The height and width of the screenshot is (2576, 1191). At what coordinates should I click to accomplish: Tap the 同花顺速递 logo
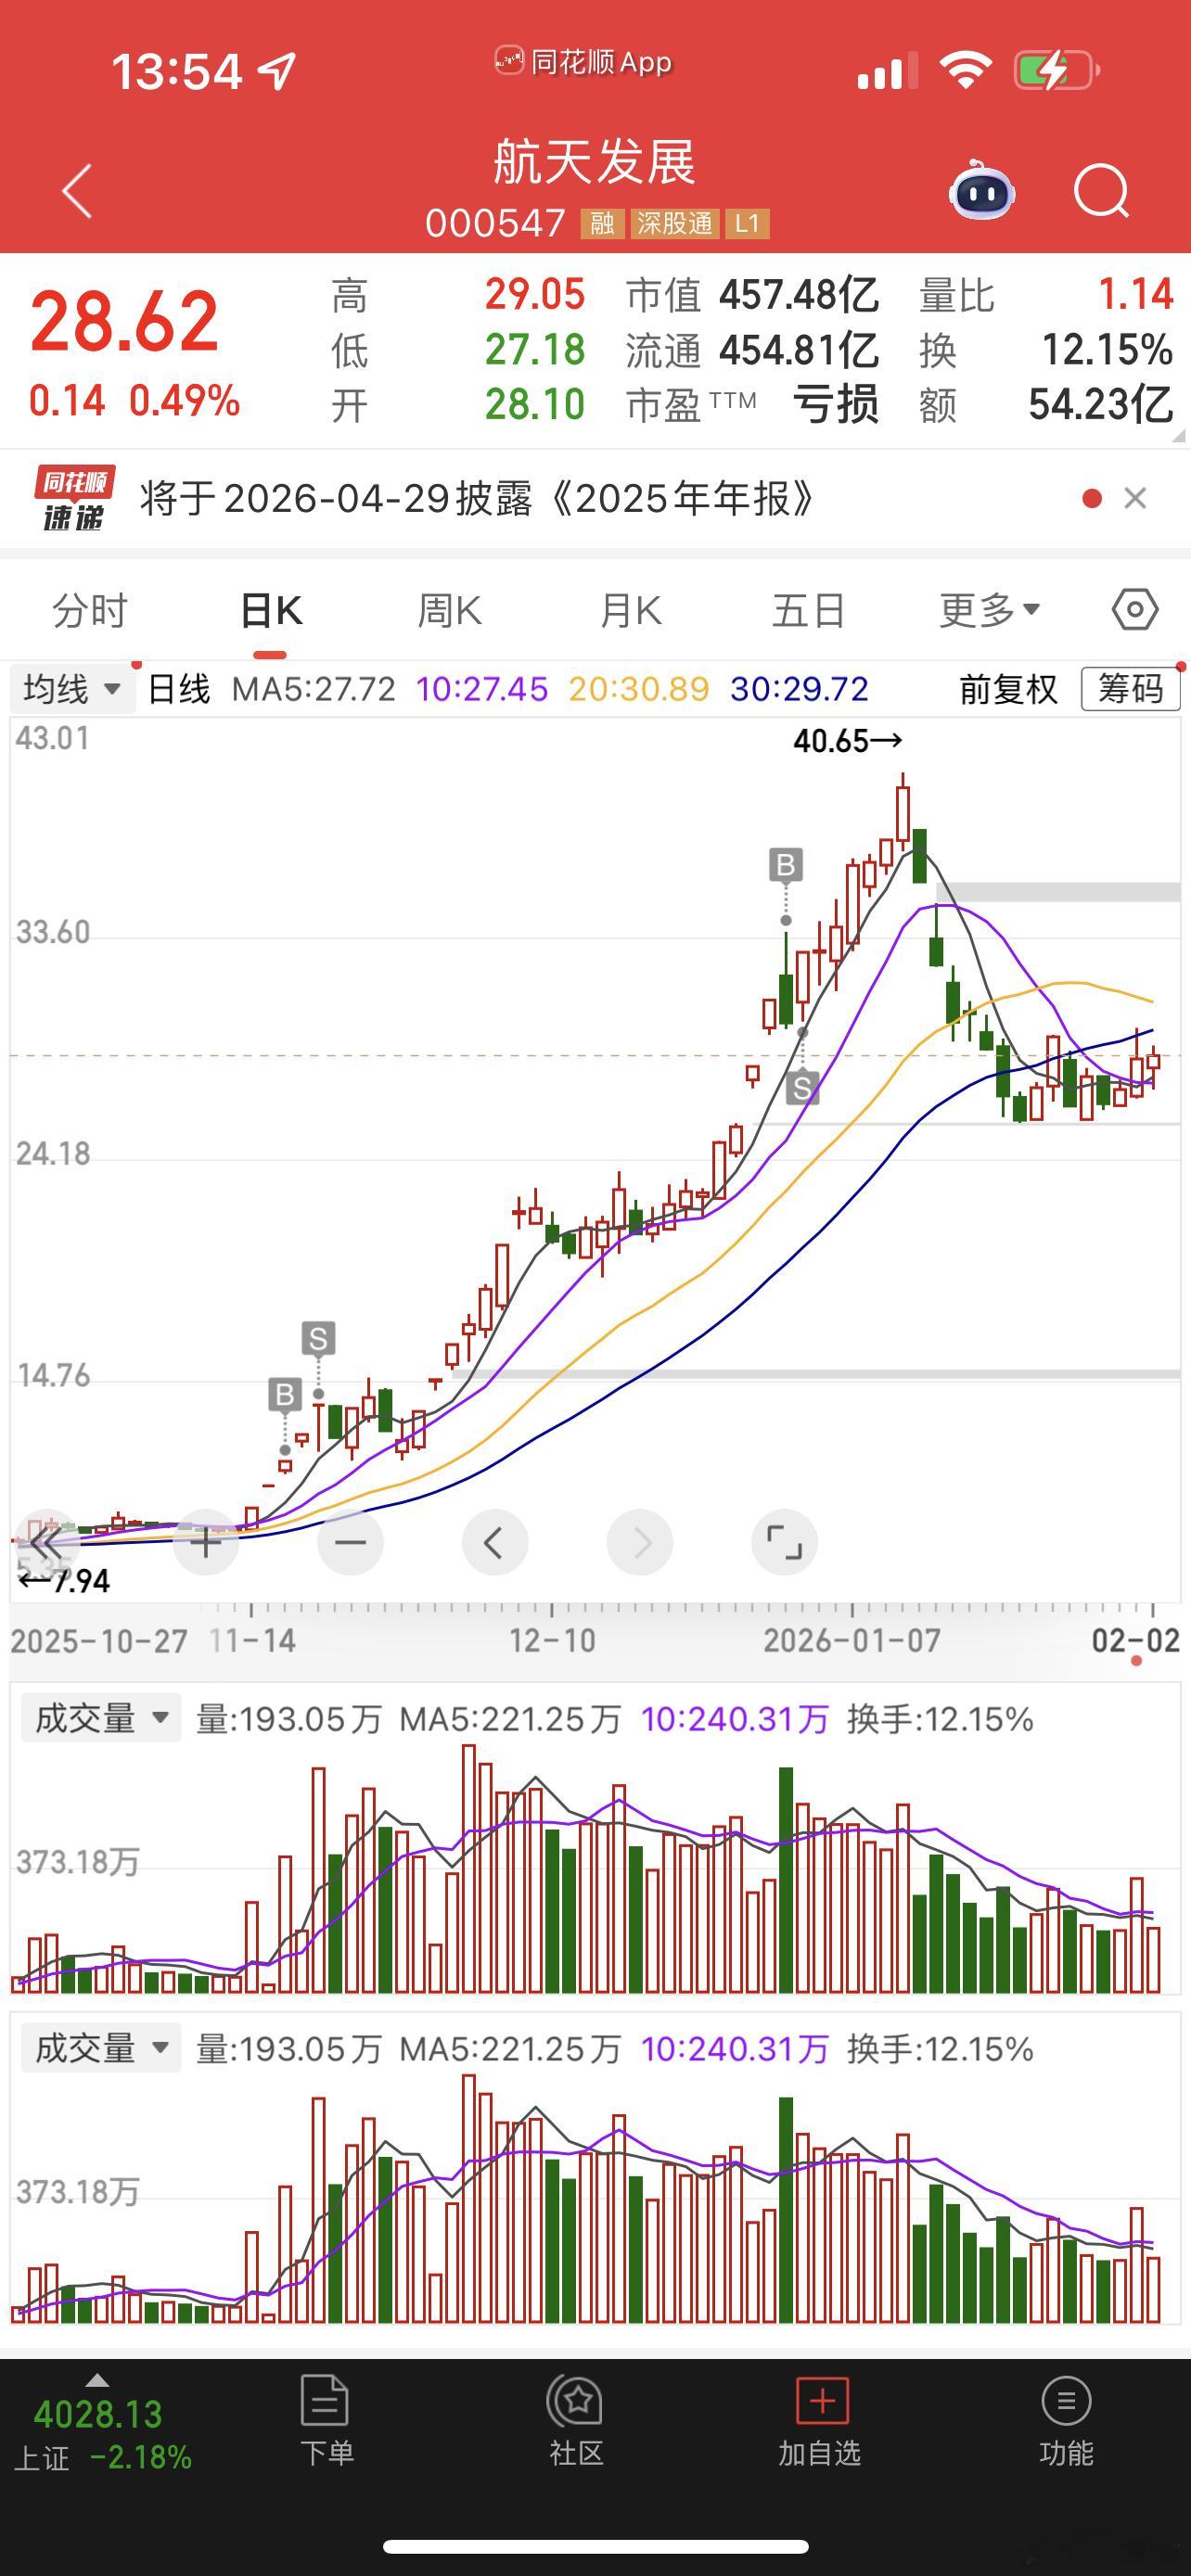click(x=74, y=498)
